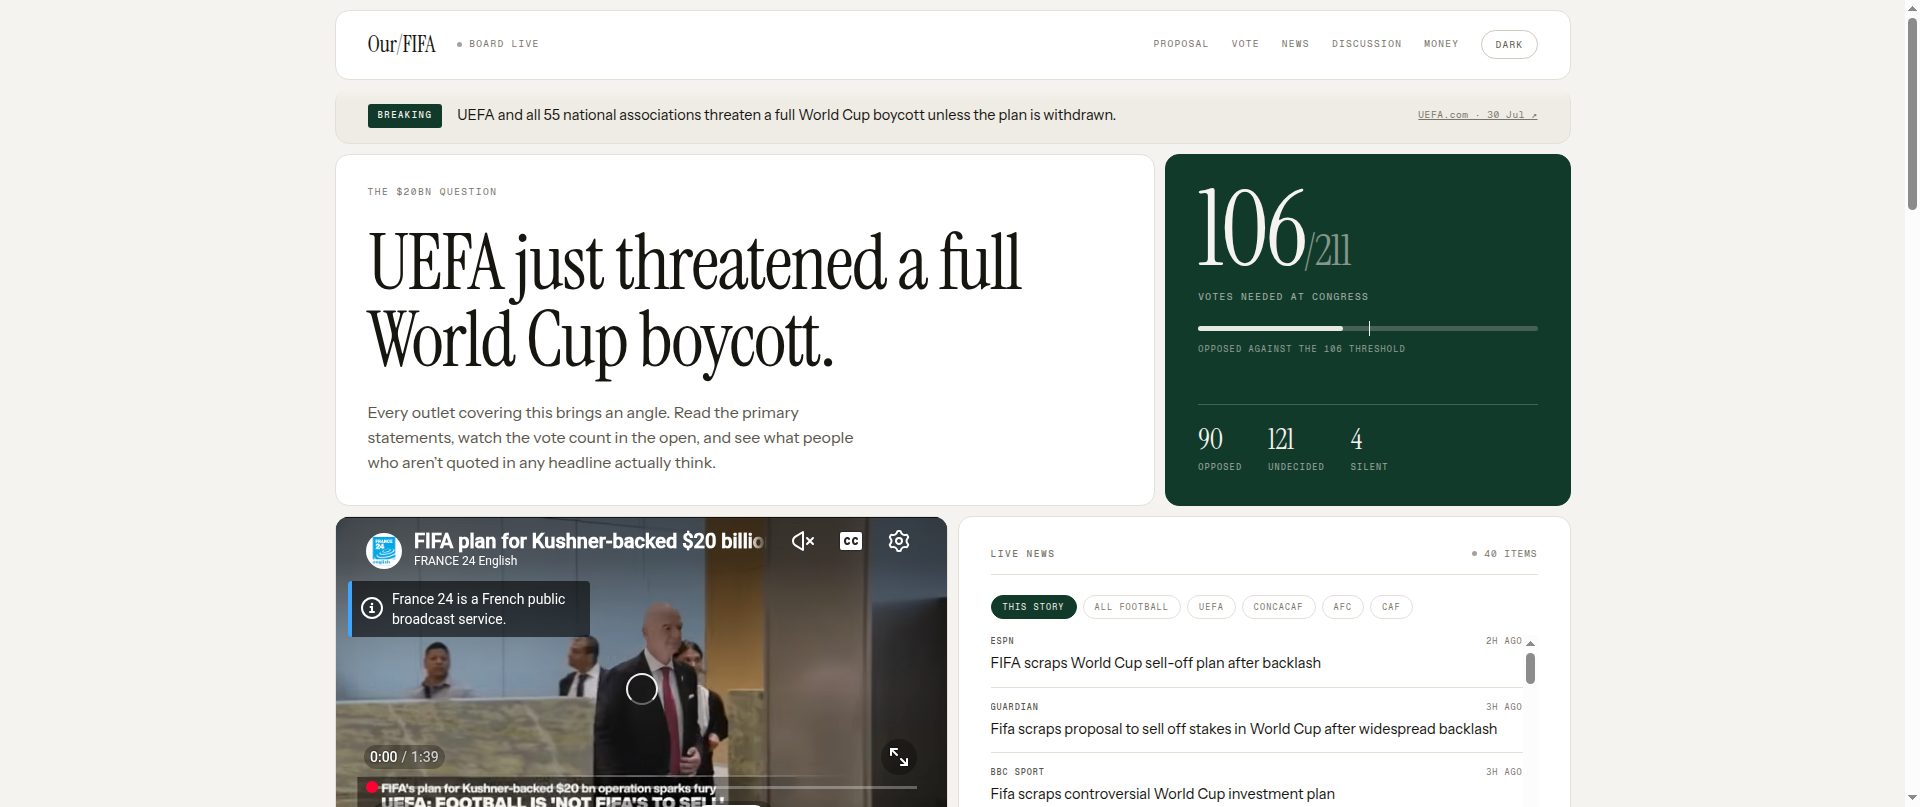Open ESPN story about scrapped sell-off plan
This screenshot has width=1920, height=807.
pyautogui.click(x=1155, y=663)
